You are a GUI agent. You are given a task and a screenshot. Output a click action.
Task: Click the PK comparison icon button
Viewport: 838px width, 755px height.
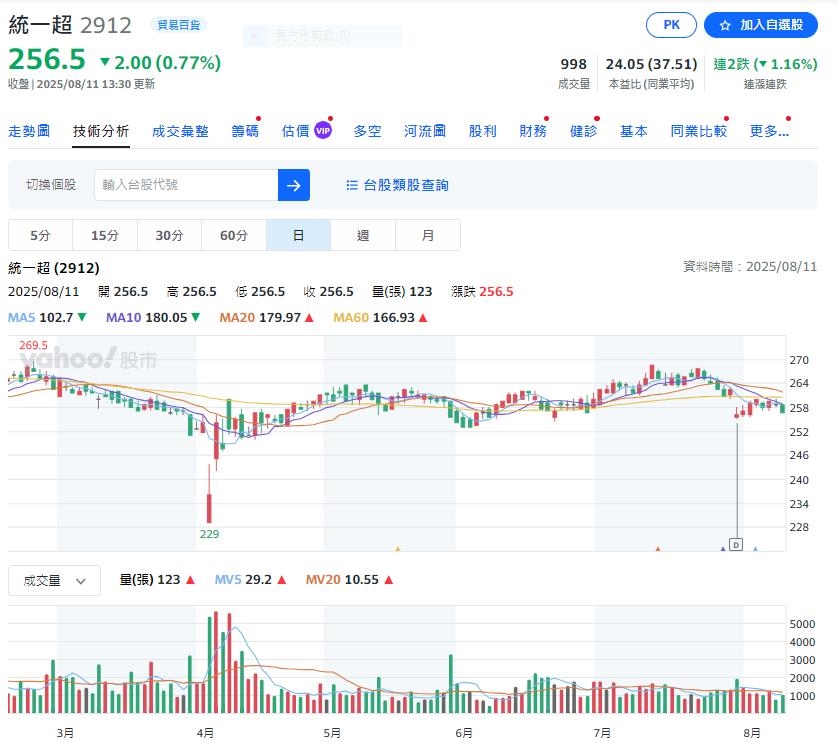pyautogui.click(x=671, y=25)
